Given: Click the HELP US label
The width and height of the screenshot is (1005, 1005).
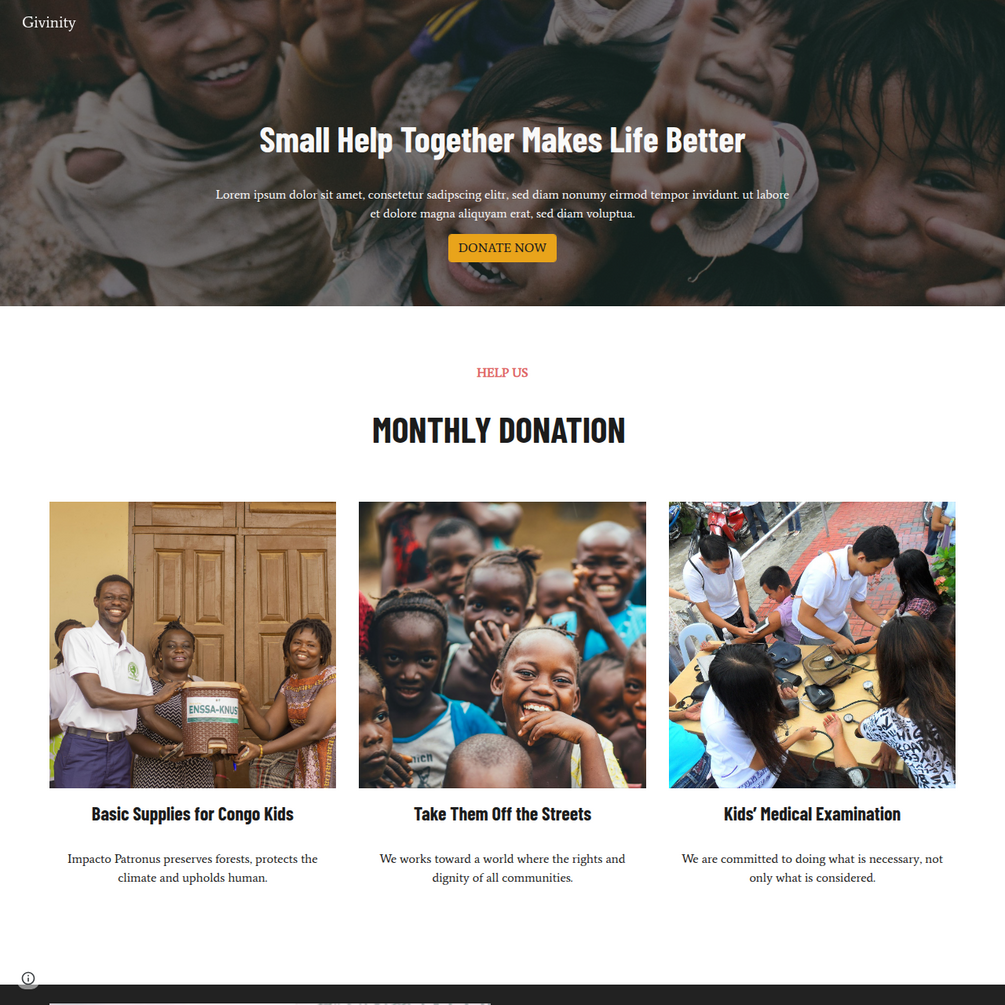Looking at the screenshot, I should click(x=502, y=373).
